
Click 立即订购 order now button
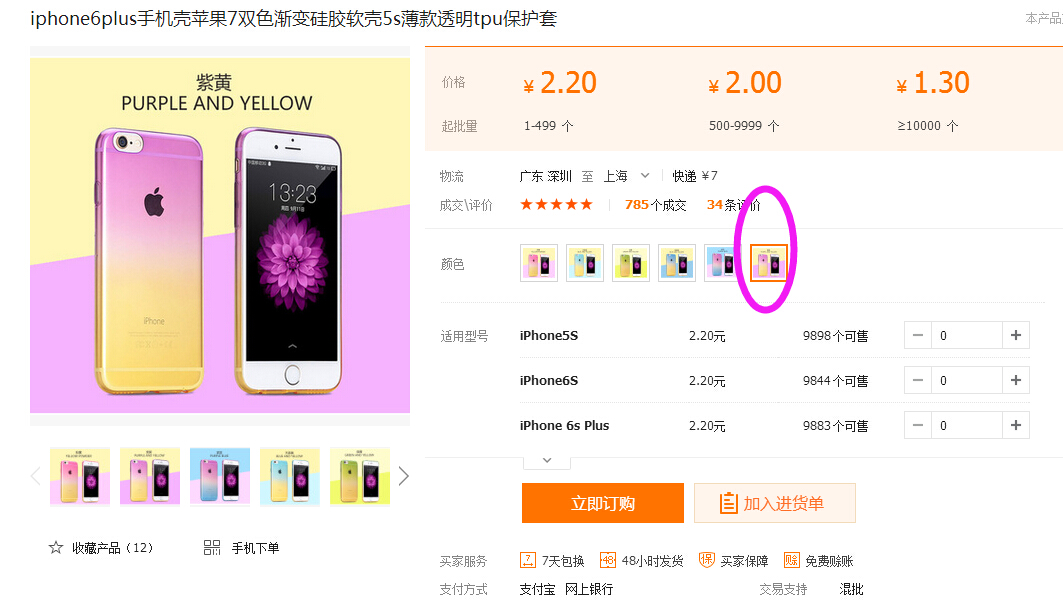coord(603,503)
